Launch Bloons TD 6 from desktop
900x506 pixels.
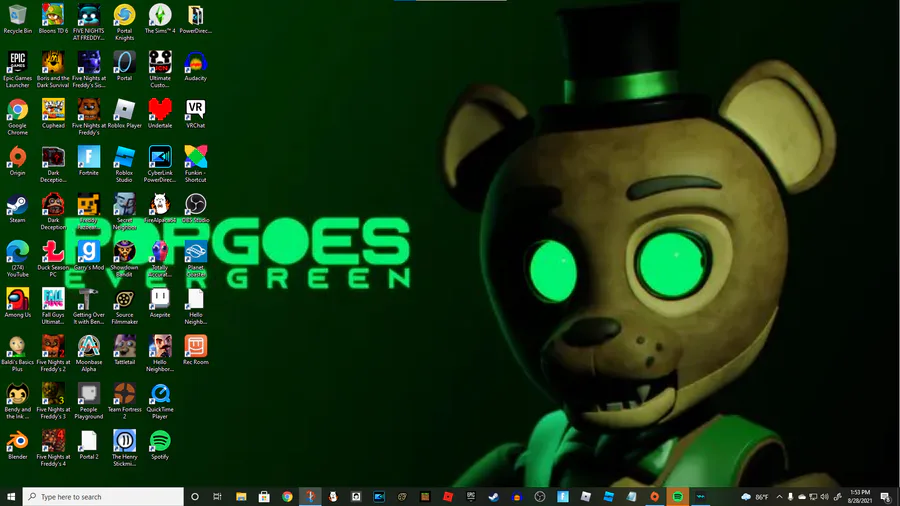[53, 20]
